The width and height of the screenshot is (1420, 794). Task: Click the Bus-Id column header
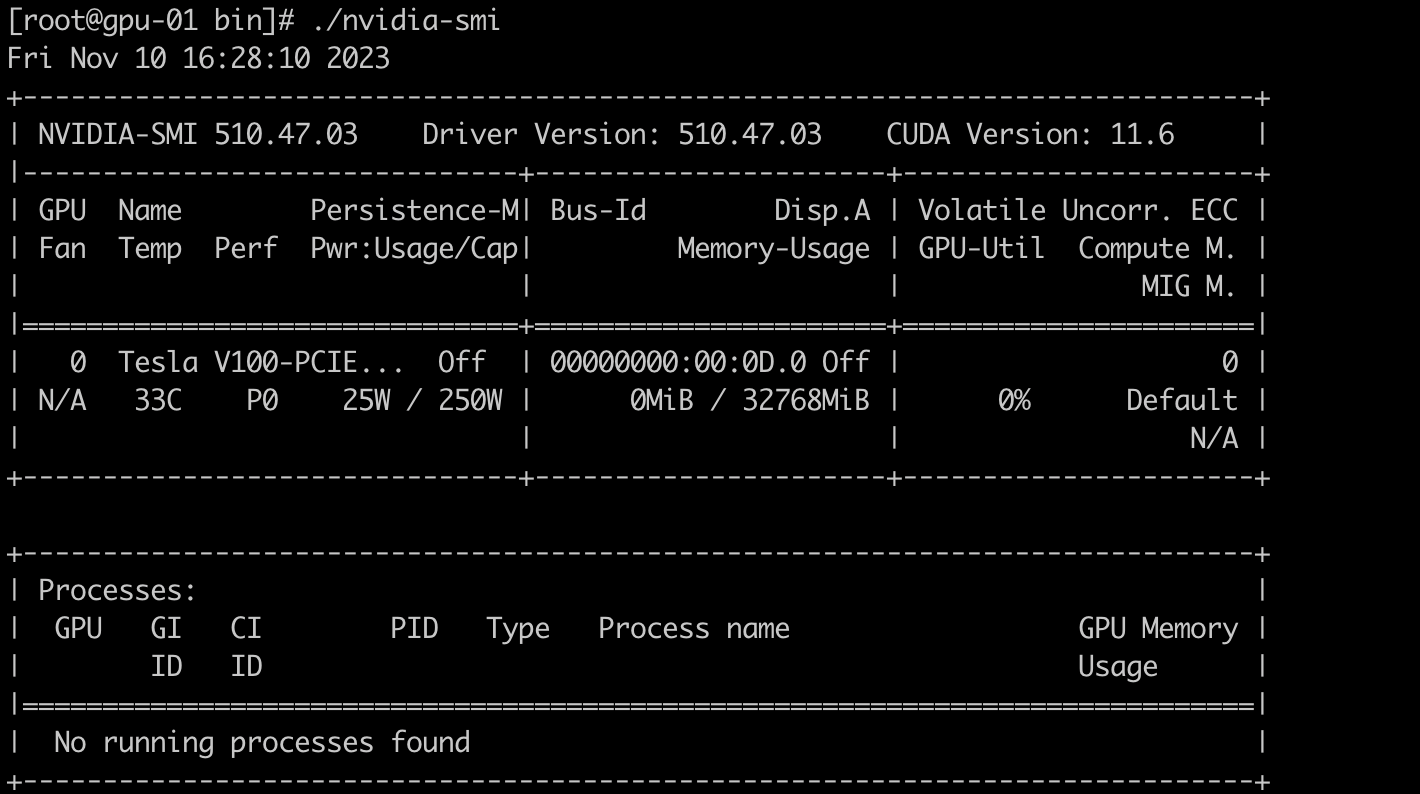598,210
